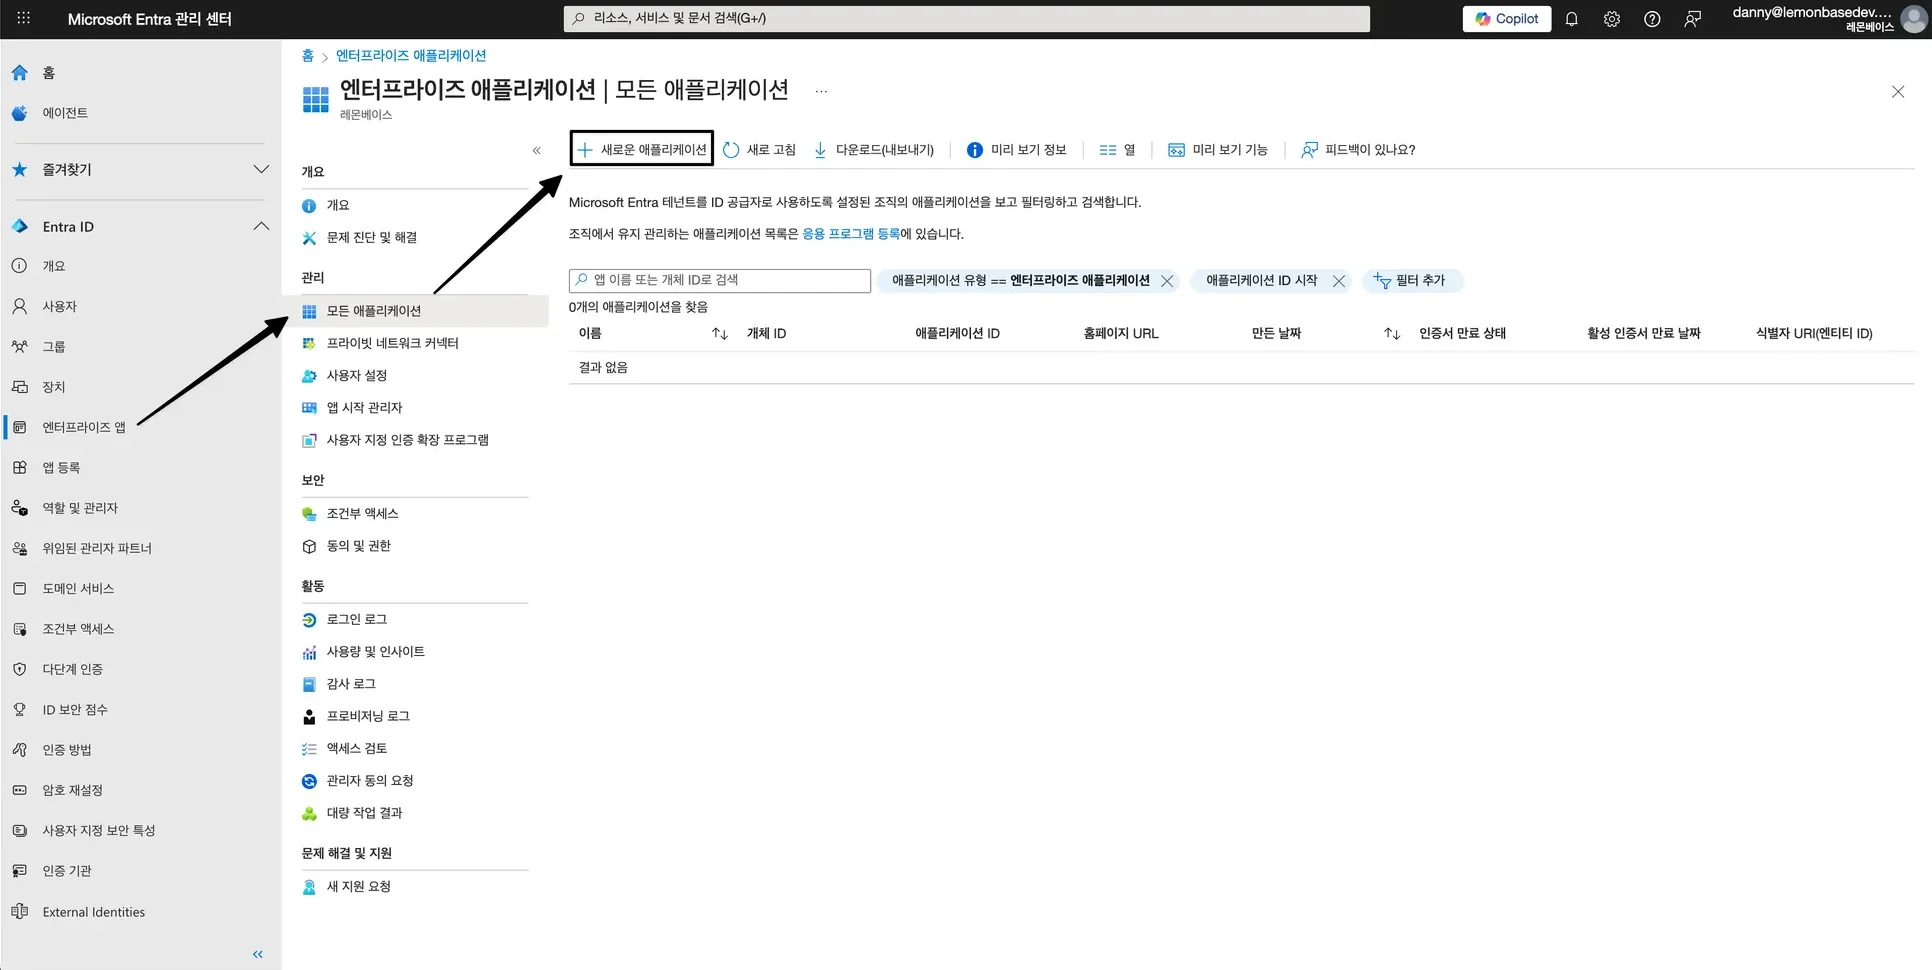
Task: Open 암호 재설정 in sidebar
Action: [x=72, y=790]
